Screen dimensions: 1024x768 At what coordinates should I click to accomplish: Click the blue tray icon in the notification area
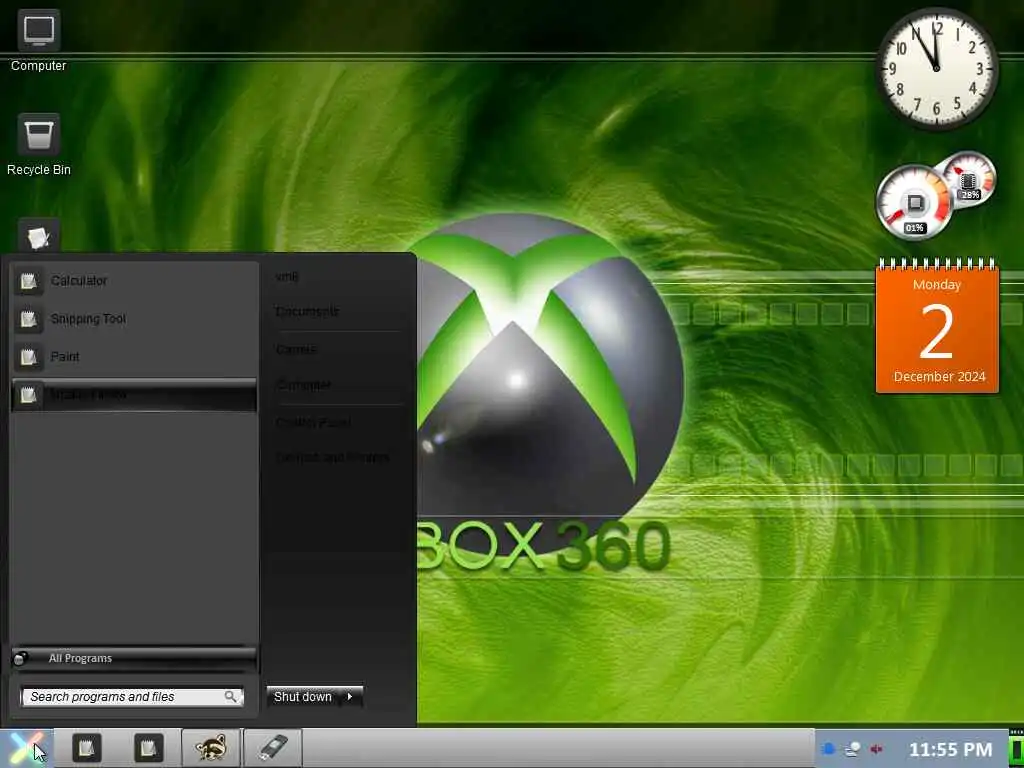point(829,749)
